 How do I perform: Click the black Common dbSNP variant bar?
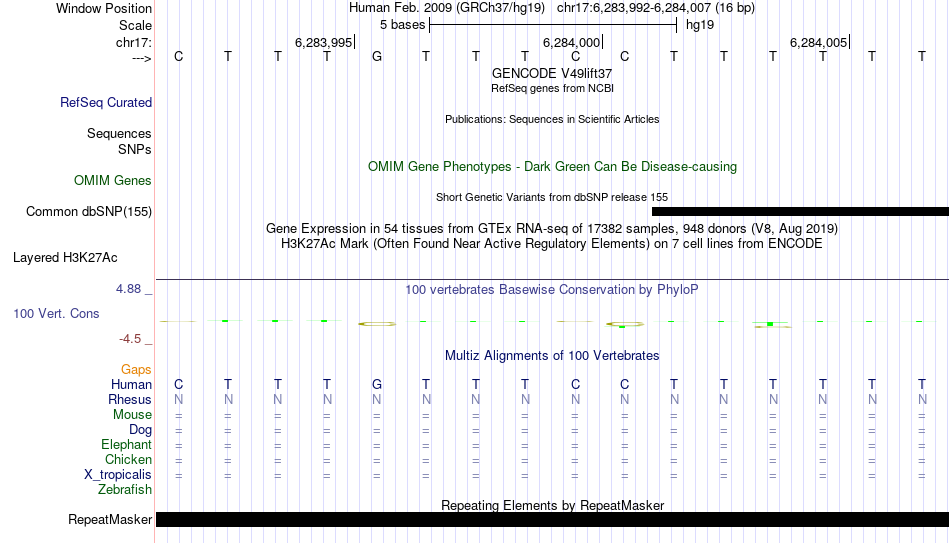pyautogui.click(x=800, y=212)
